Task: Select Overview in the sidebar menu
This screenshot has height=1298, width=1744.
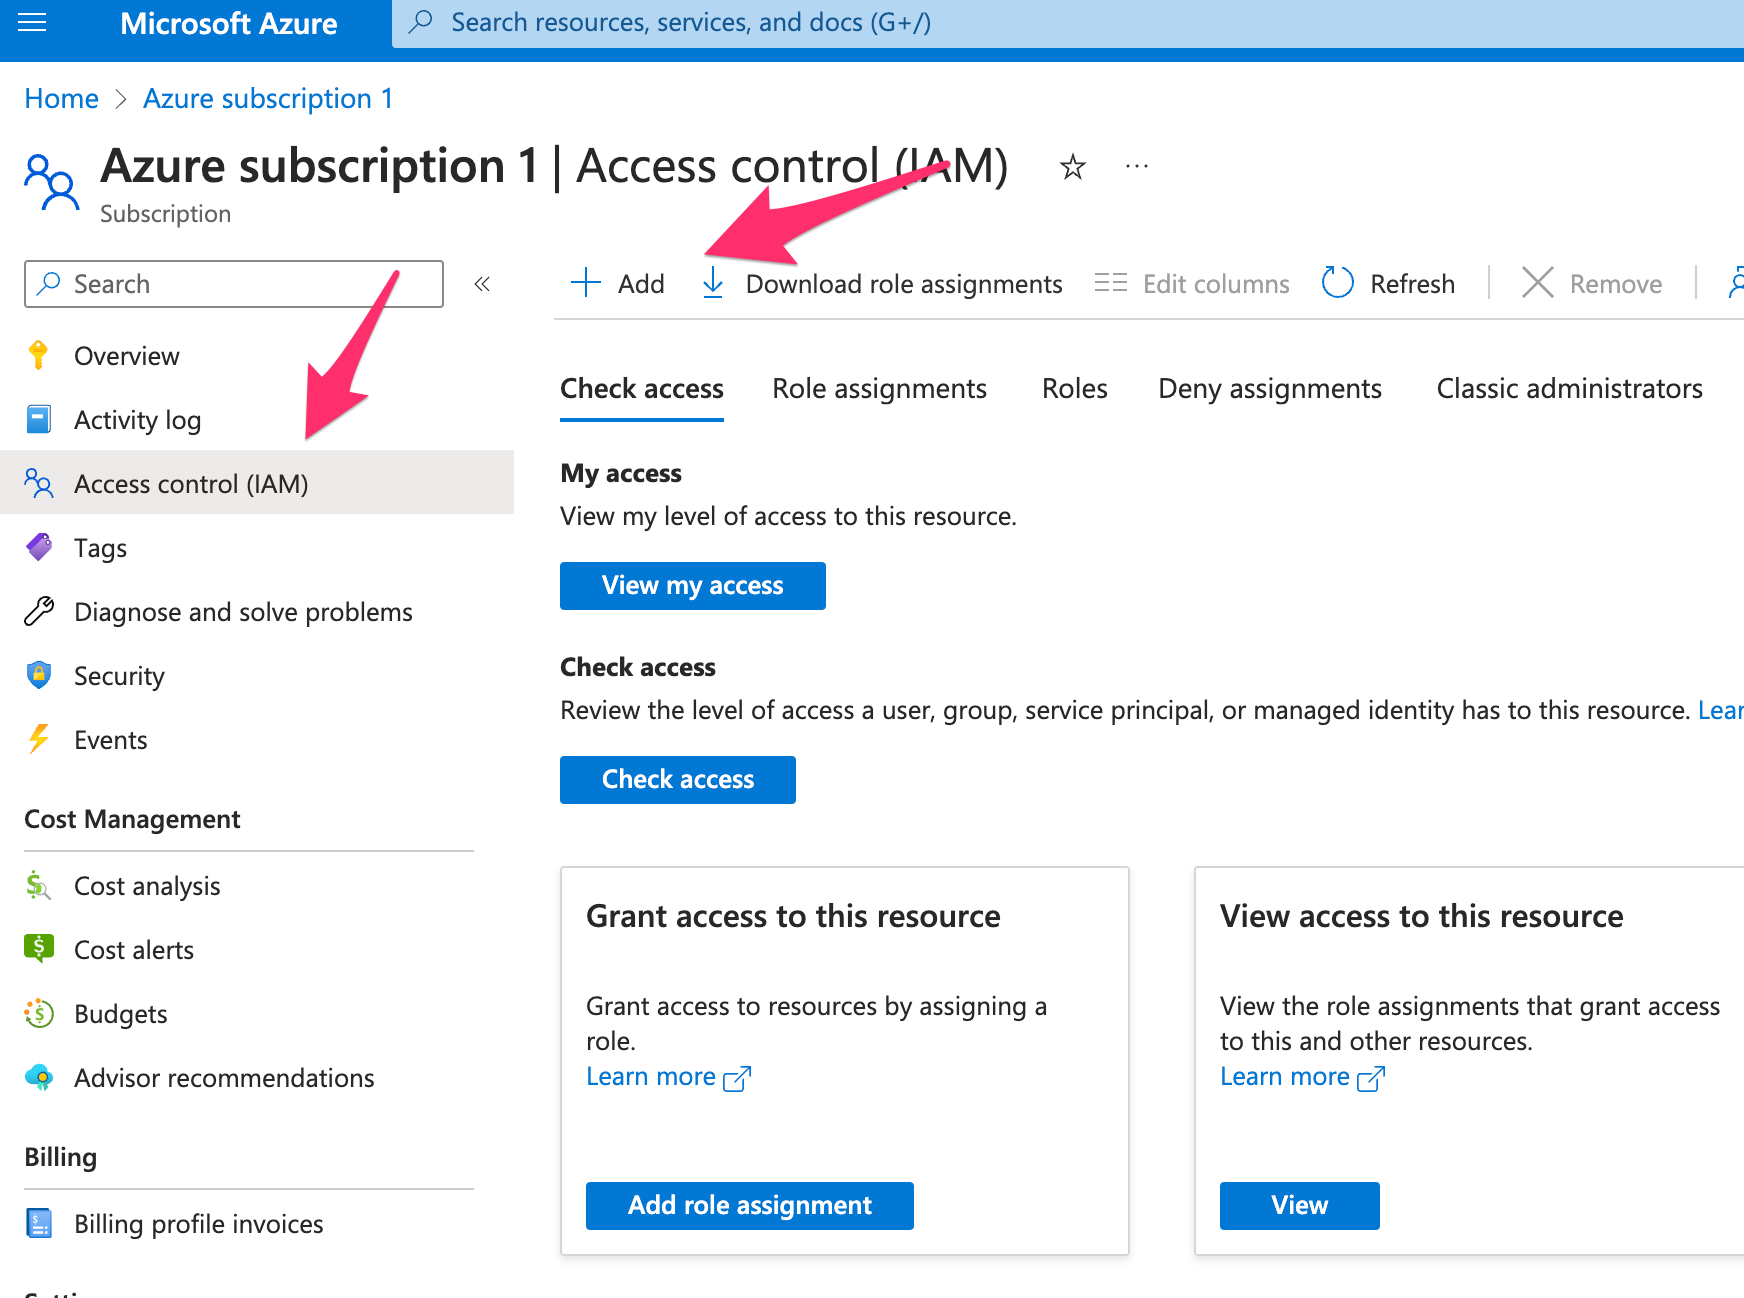Action: [x=257, y=355]
